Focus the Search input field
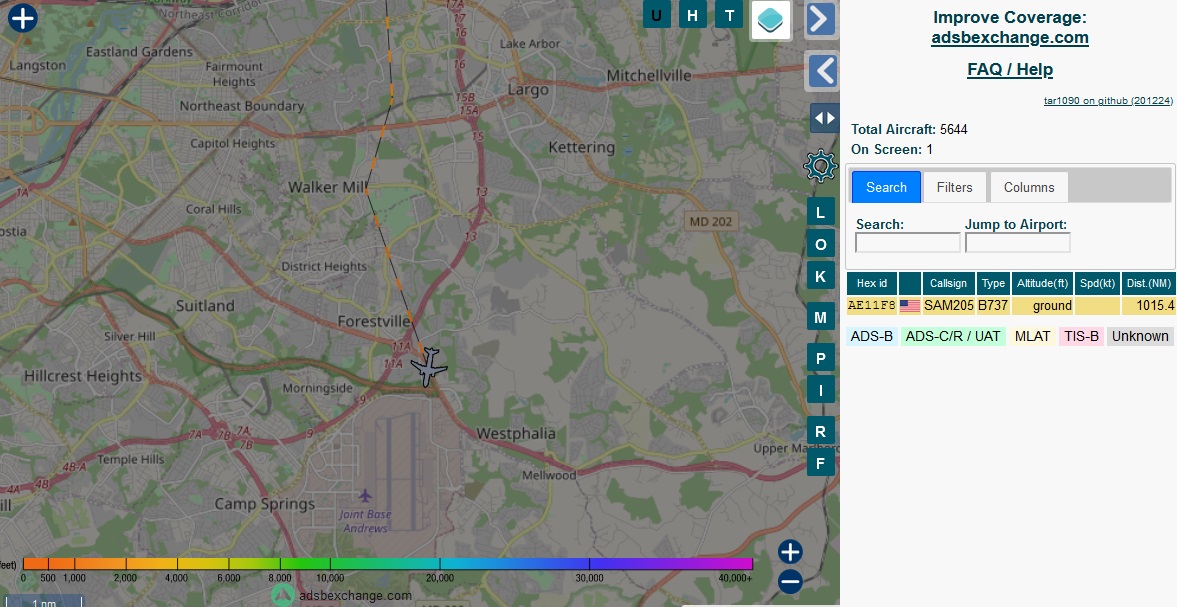Viewport: 1177px width, 607px height. (x=908, y=242)
